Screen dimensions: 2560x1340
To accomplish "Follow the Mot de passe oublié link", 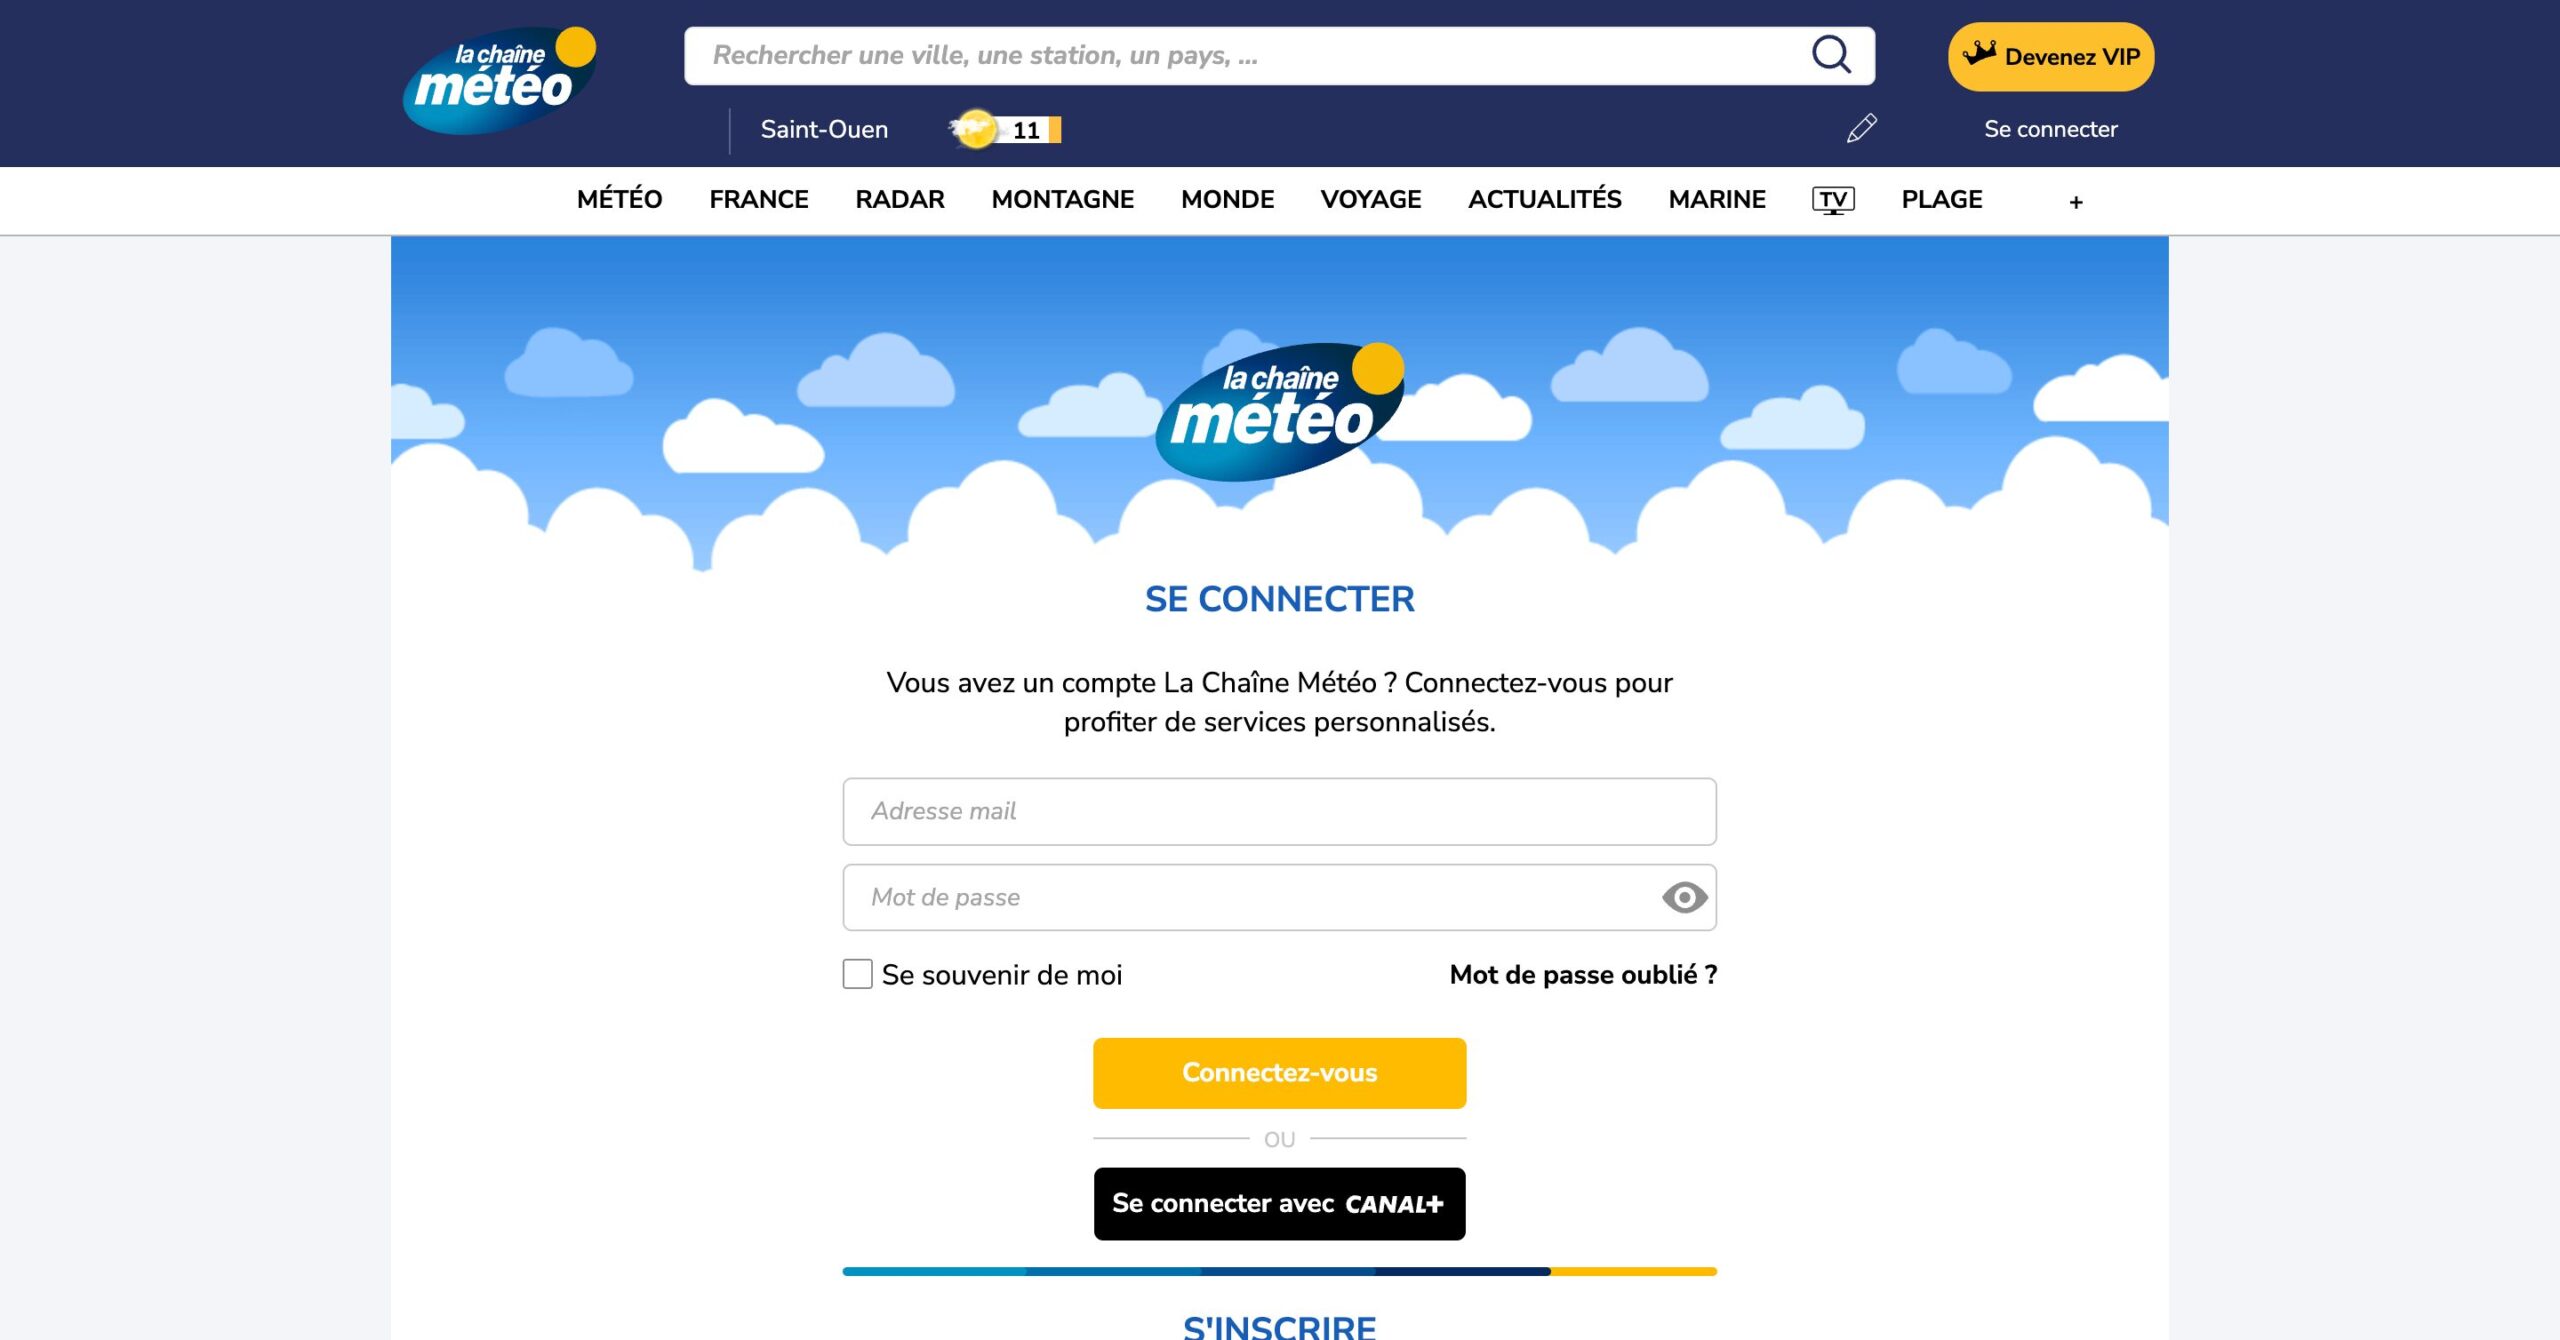I will (x=1583, y=974).
